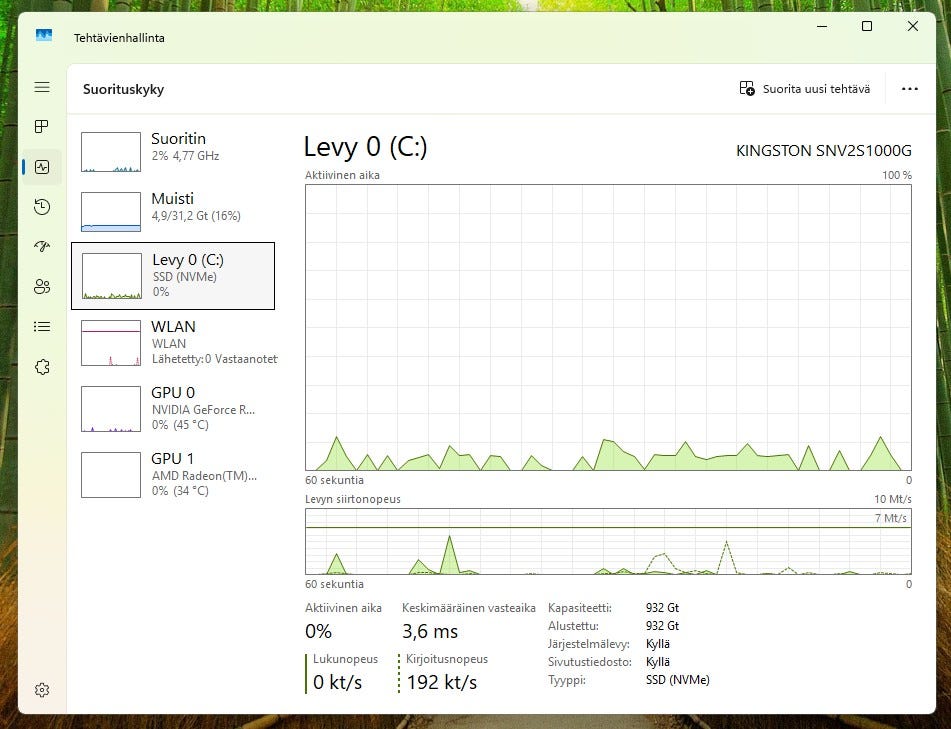This screenshot has height=729, width=951.
Task: Click the Levy 0 (C:) heading
Action: 365,147
